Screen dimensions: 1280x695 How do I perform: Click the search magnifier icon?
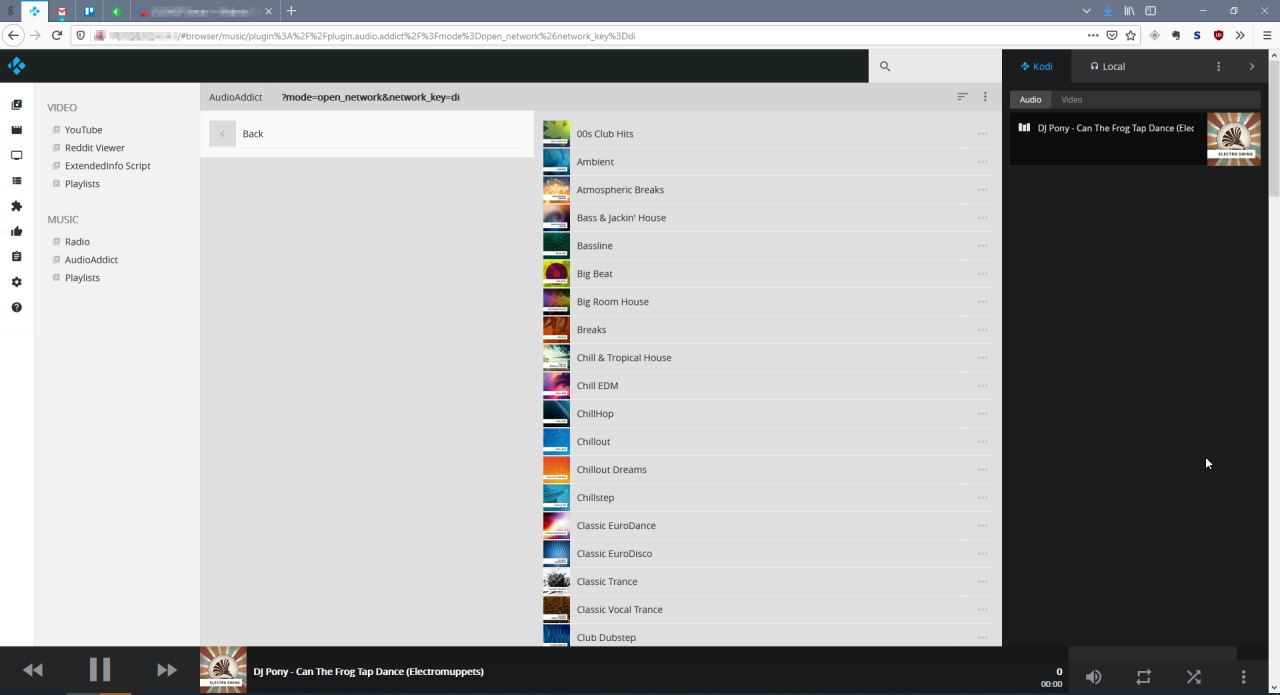tap(885, 66)
